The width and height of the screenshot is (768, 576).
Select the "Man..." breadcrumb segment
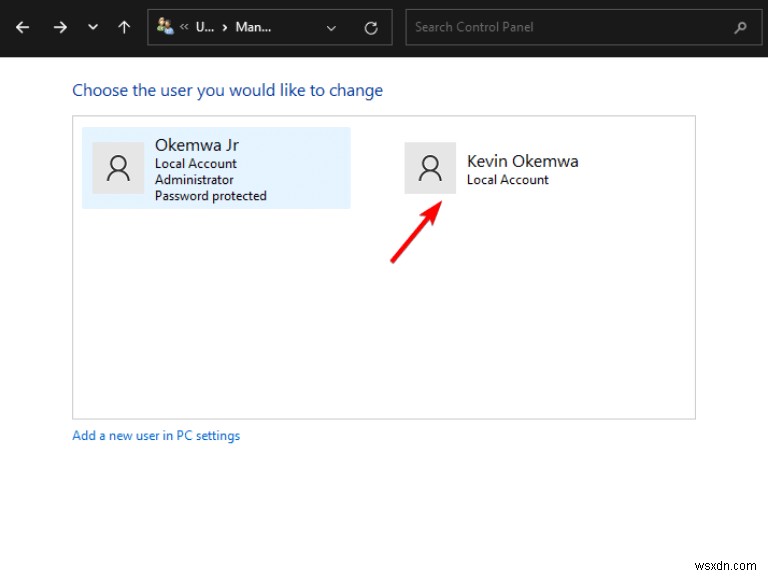click(253, 27)
